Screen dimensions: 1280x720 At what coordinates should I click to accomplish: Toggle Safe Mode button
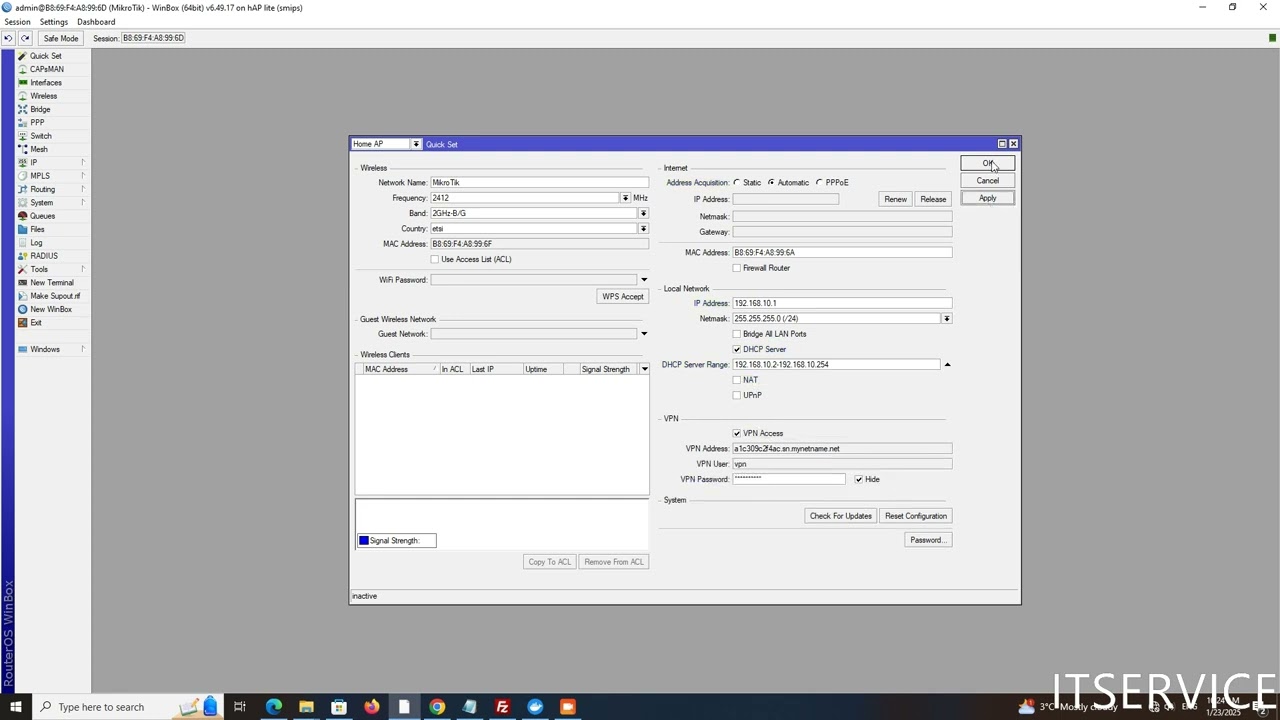(x=60, y=38)
